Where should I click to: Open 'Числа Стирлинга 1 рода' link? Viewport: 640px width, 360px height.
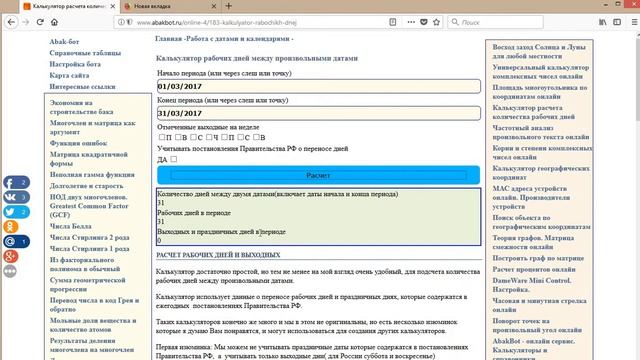point(89,249)
